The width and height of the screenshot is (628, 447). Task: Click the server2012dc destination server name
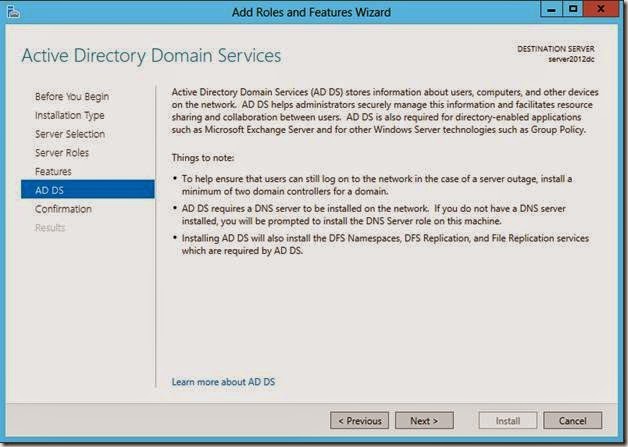(571, 59)
